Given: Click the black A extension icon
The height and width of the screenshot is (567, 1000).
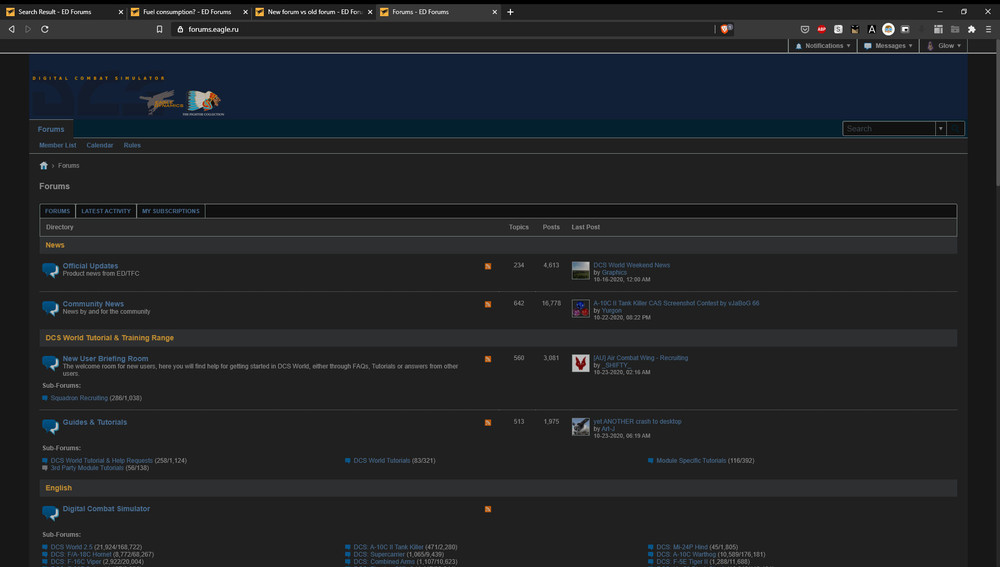Looking at the screenshot, I should (x=871, y=29).
